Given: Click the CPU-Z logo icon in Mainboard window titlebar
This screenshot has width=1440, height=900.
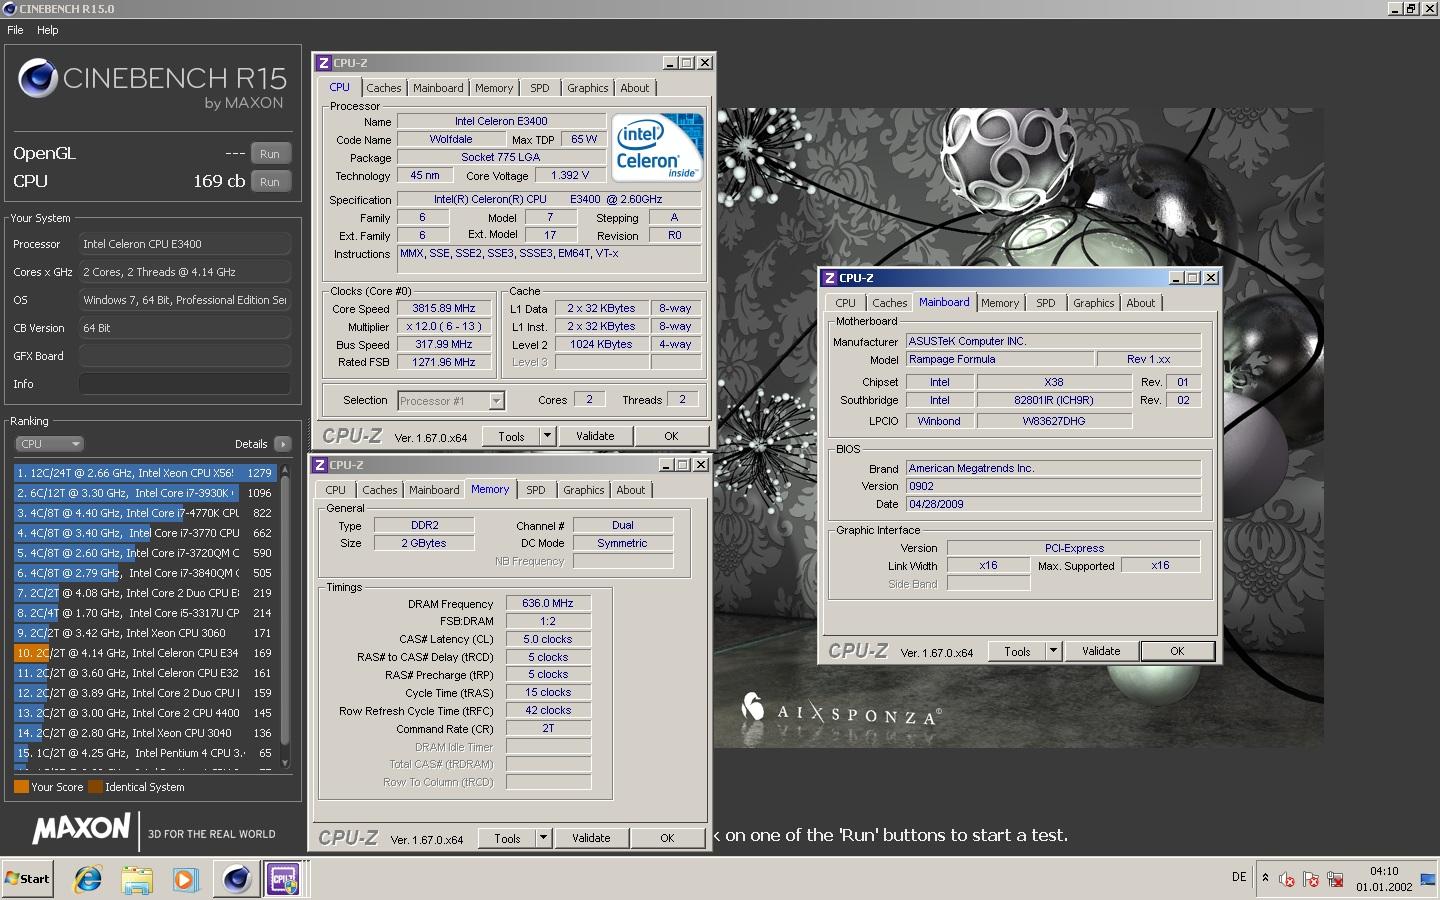Looking at the screenshot, I should click(829, 278).
